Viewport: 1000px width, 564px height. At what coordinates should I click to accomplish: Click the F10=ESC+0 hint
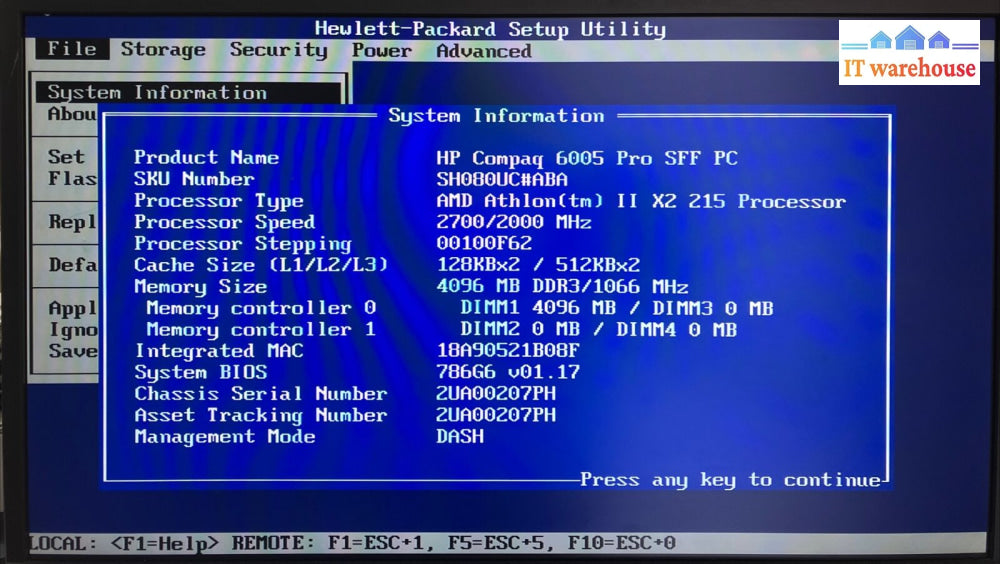click(622, 544)
